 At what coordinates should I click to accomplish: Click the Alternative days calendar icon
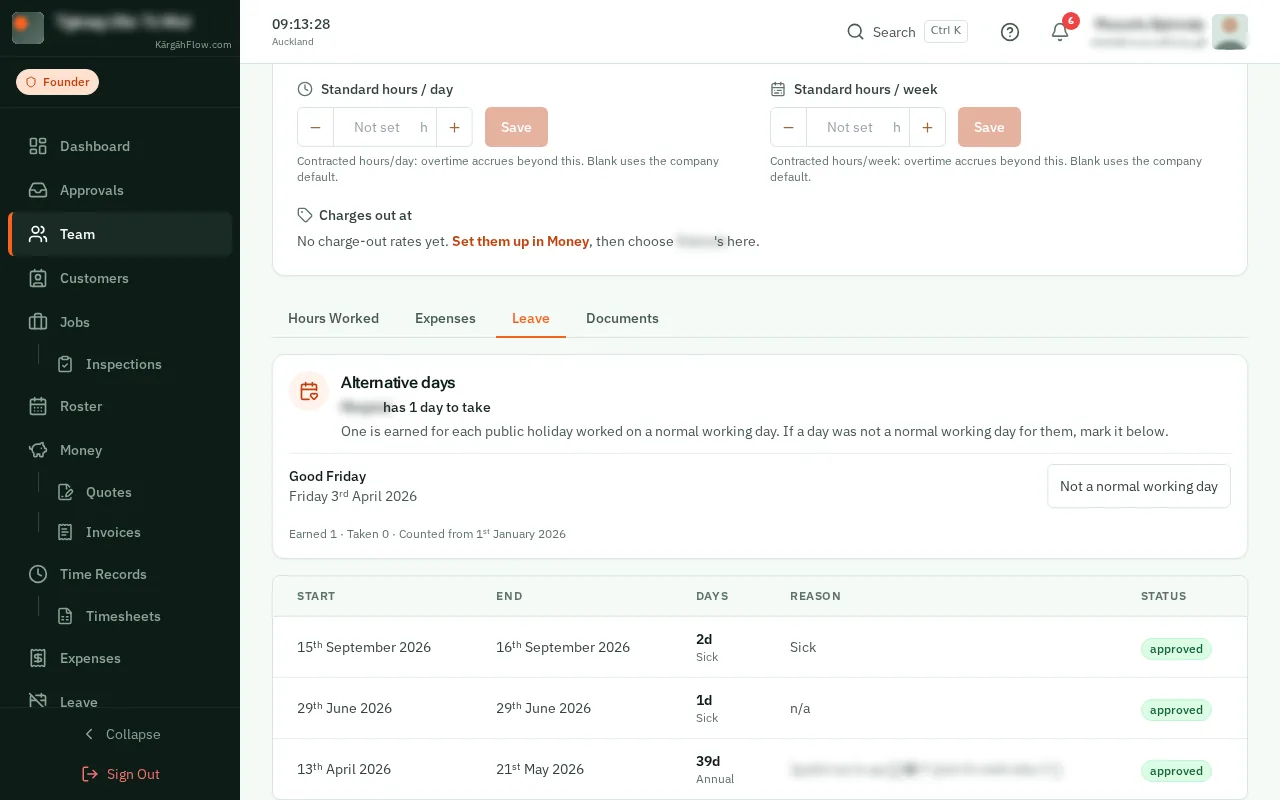click(x=309, y=391)
